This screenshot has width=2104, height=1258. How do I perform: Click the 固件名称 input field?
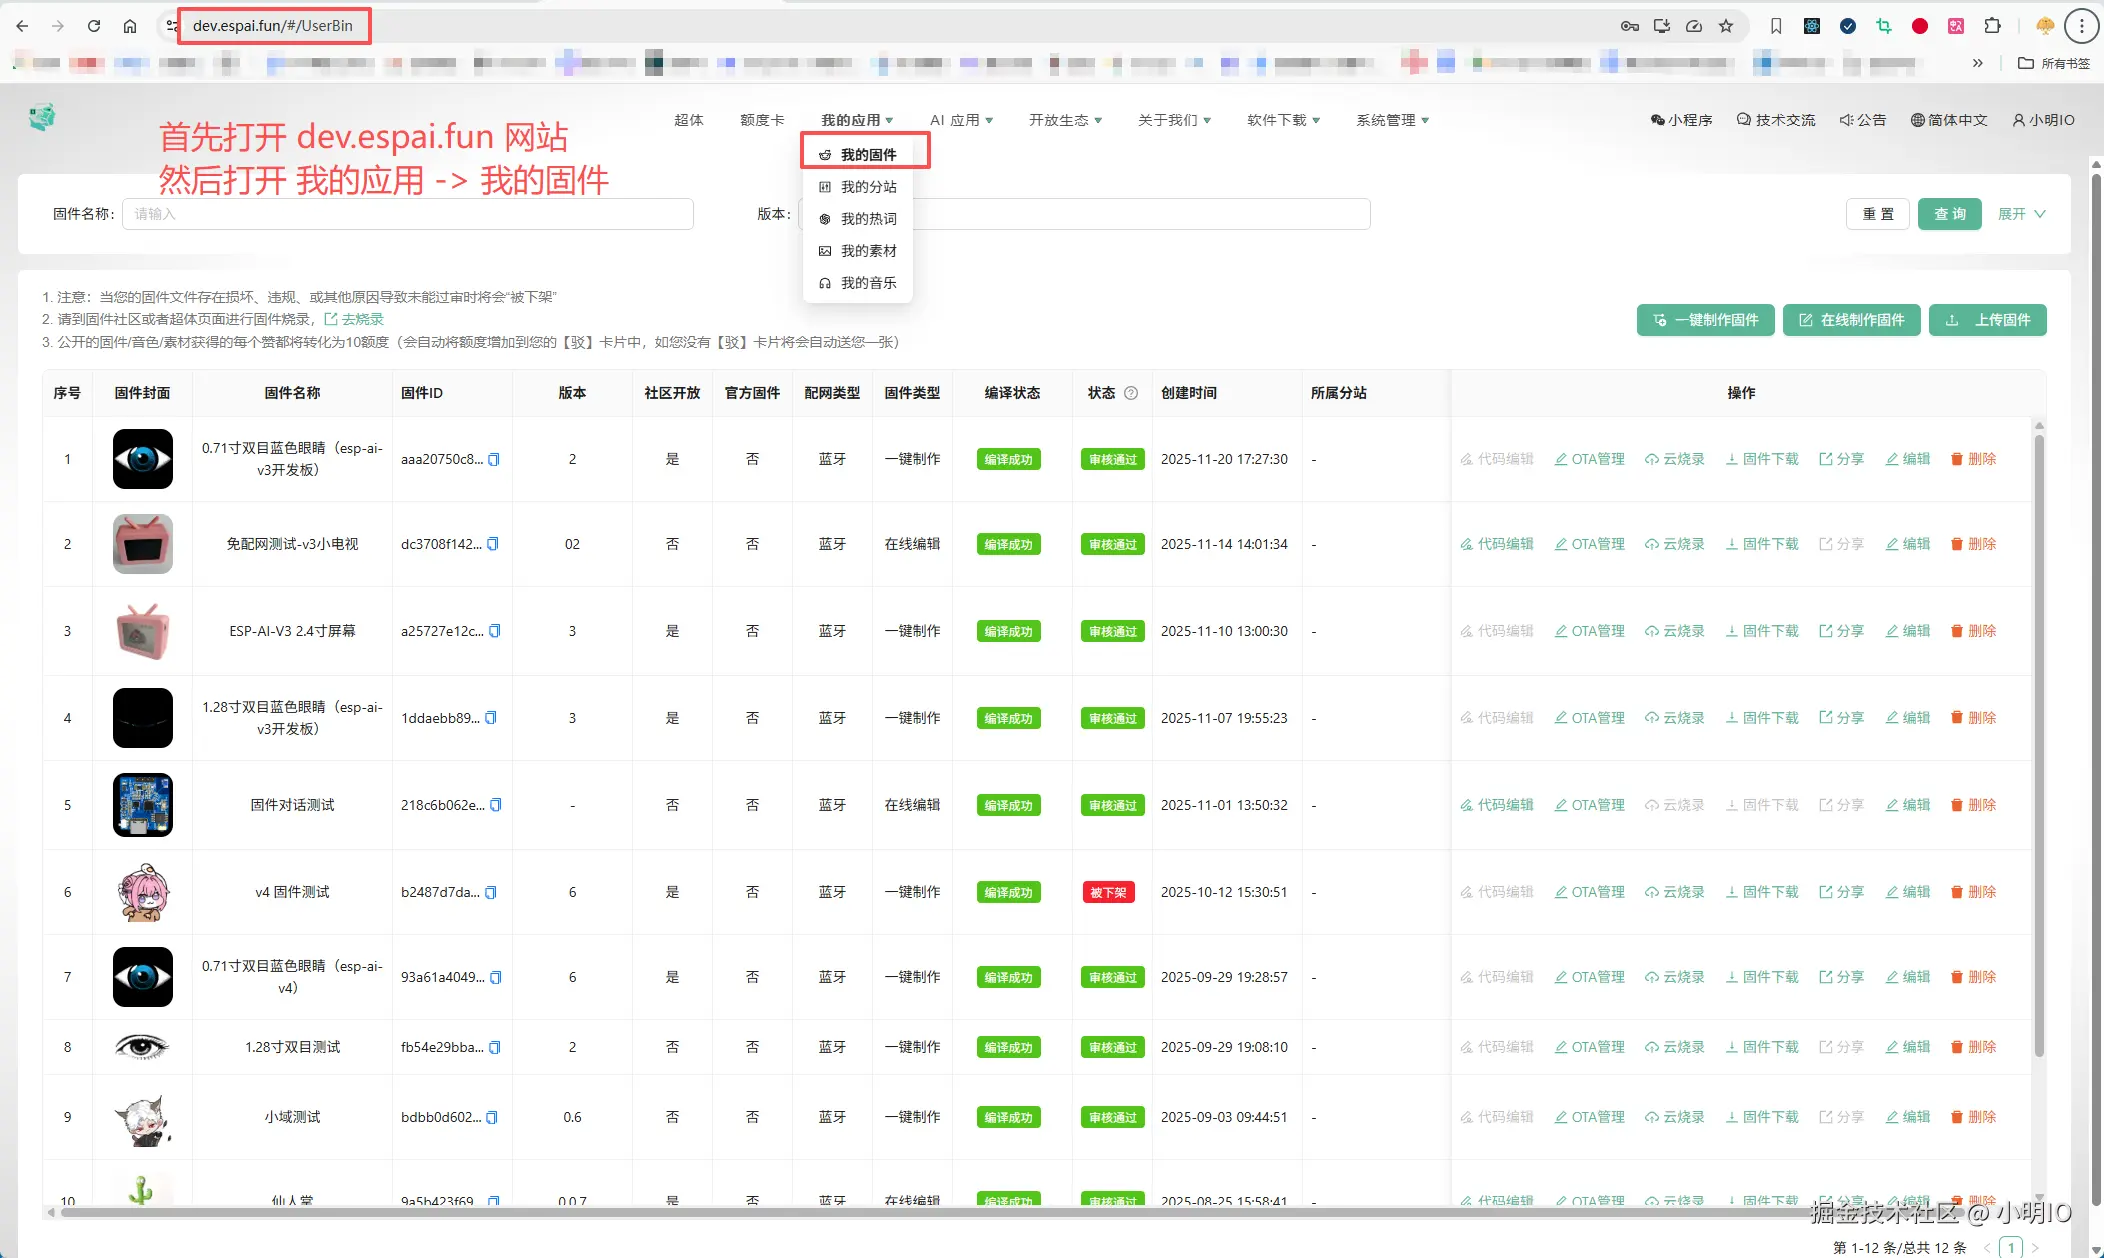coord(407,214)
